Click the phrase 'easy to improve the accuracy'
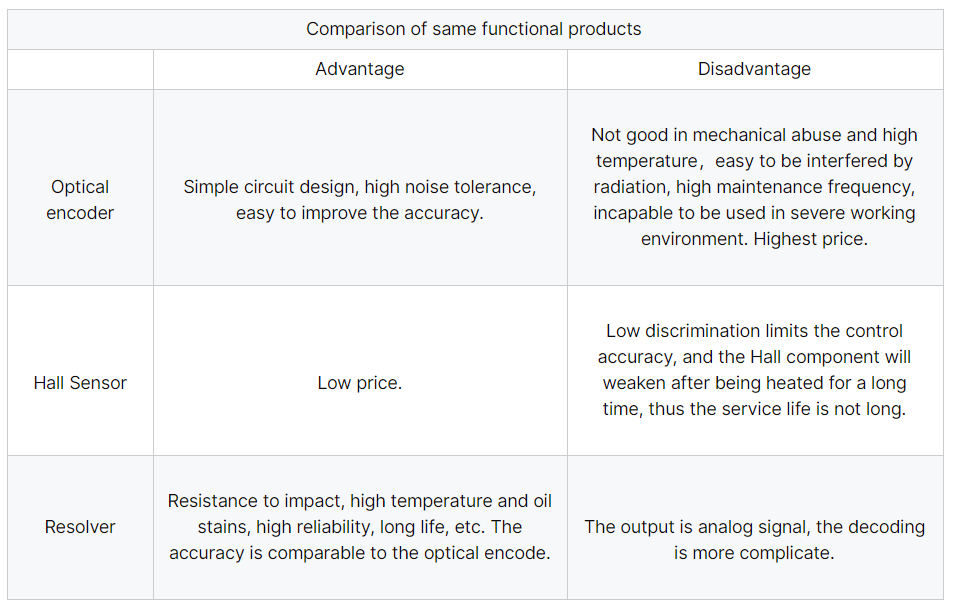This screenshot has height=606, width=954. point(358,213)
